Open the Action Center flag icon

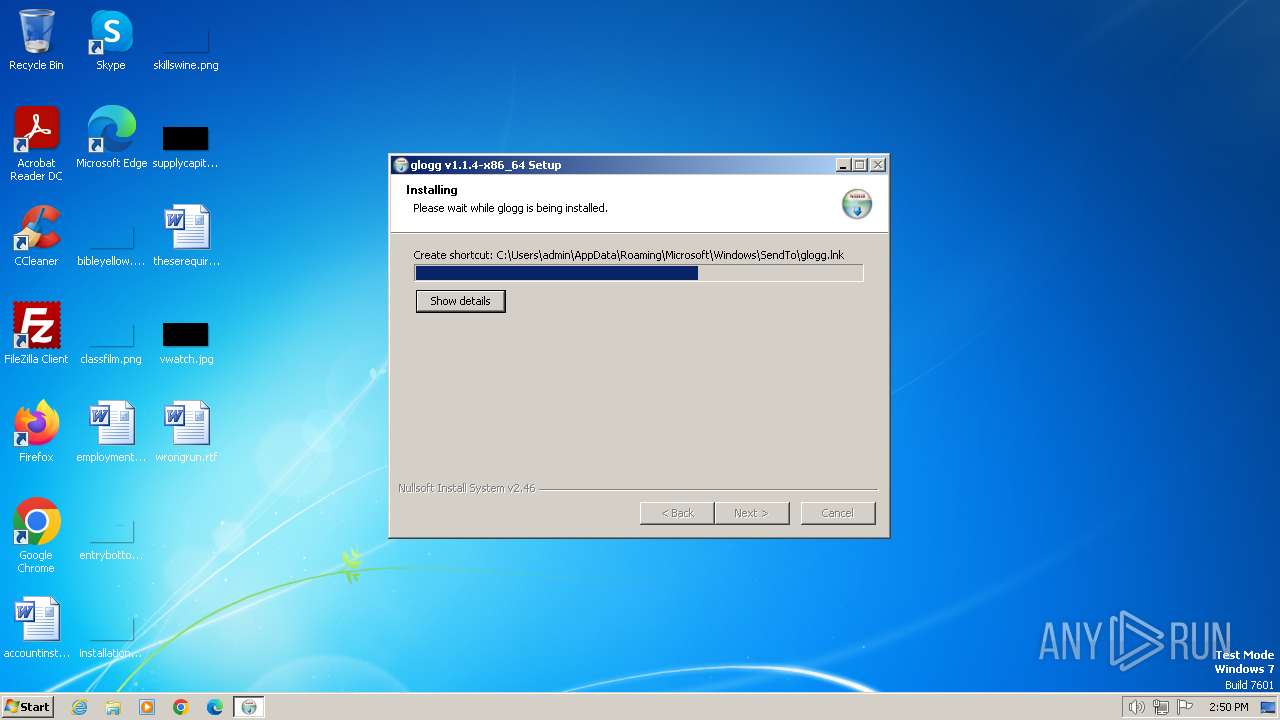[x=1185, y=707]
